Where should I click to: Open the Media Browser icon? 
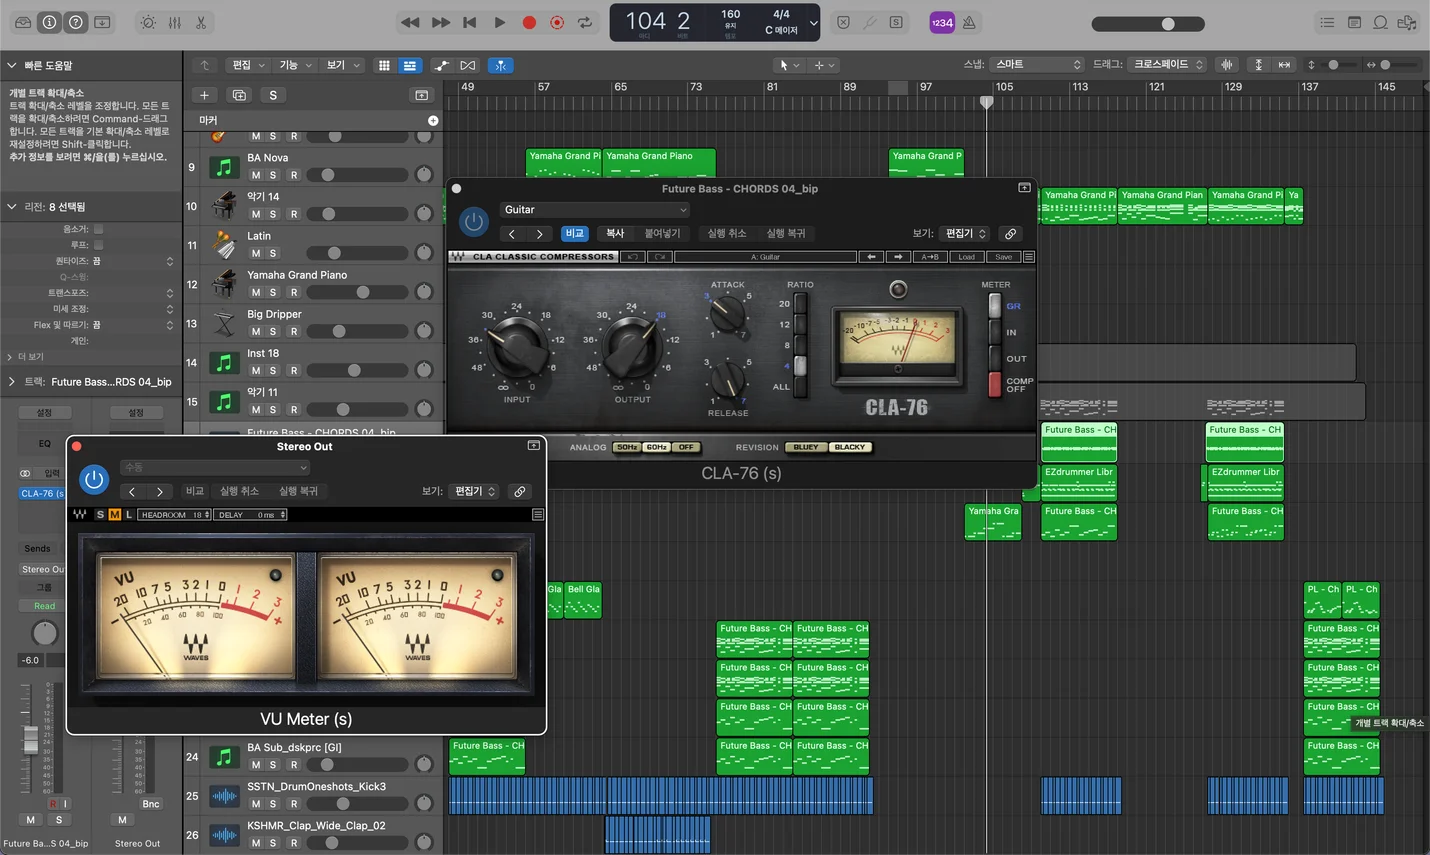tap(1407, 22)
